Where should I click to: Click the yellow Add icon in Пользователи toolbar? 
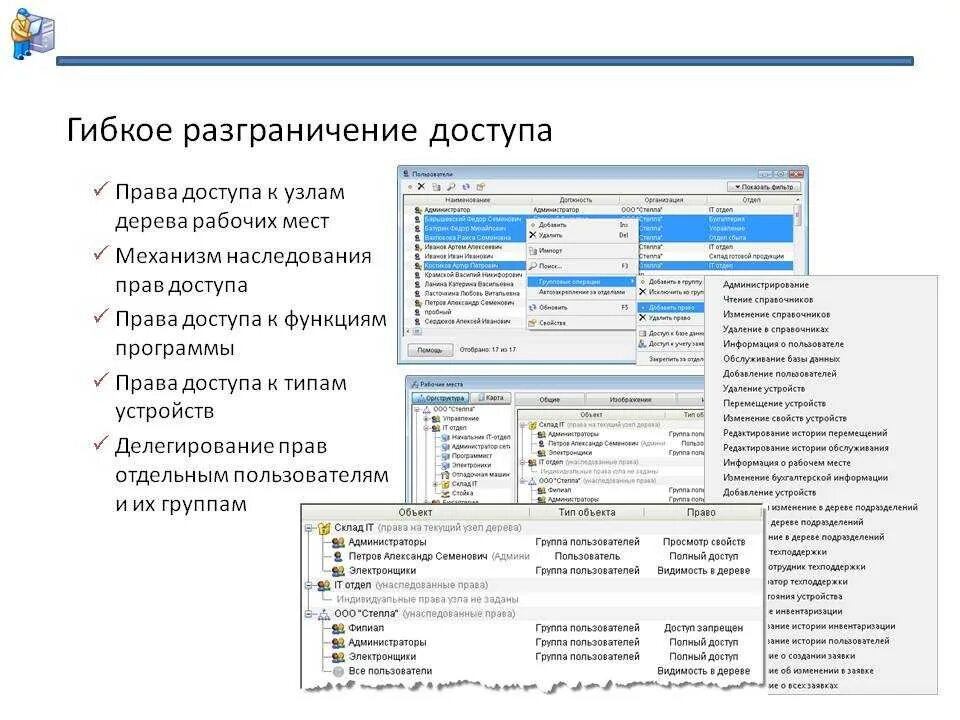409,187
